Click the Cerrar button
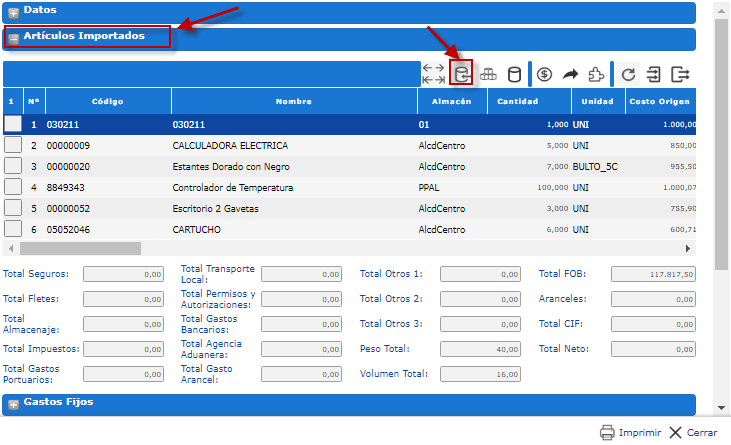Viewport: 731px width, 445px height. click(x=692, y=433)
